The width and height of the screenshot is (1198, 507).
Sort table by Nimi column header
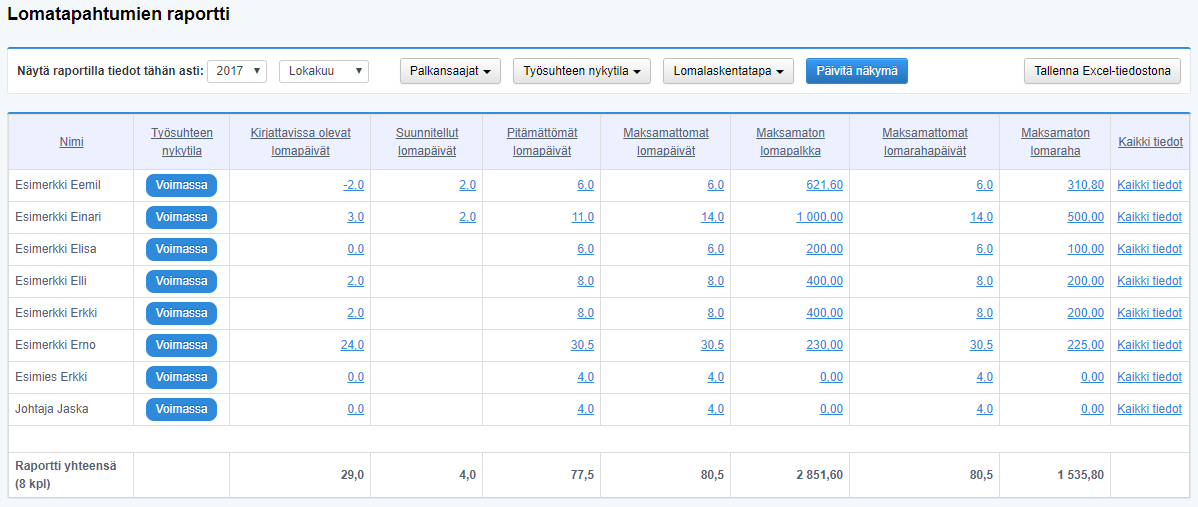71,142
